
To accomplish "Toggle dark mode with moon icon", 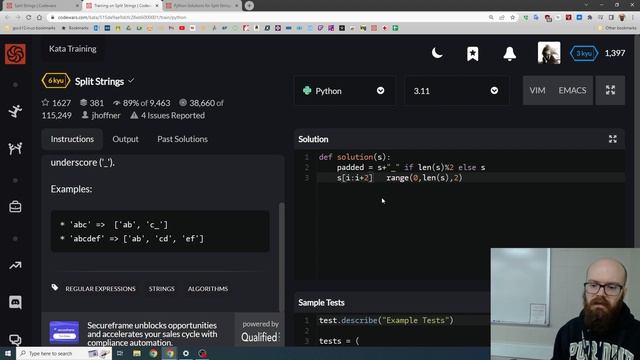I will tap(437, 53).
